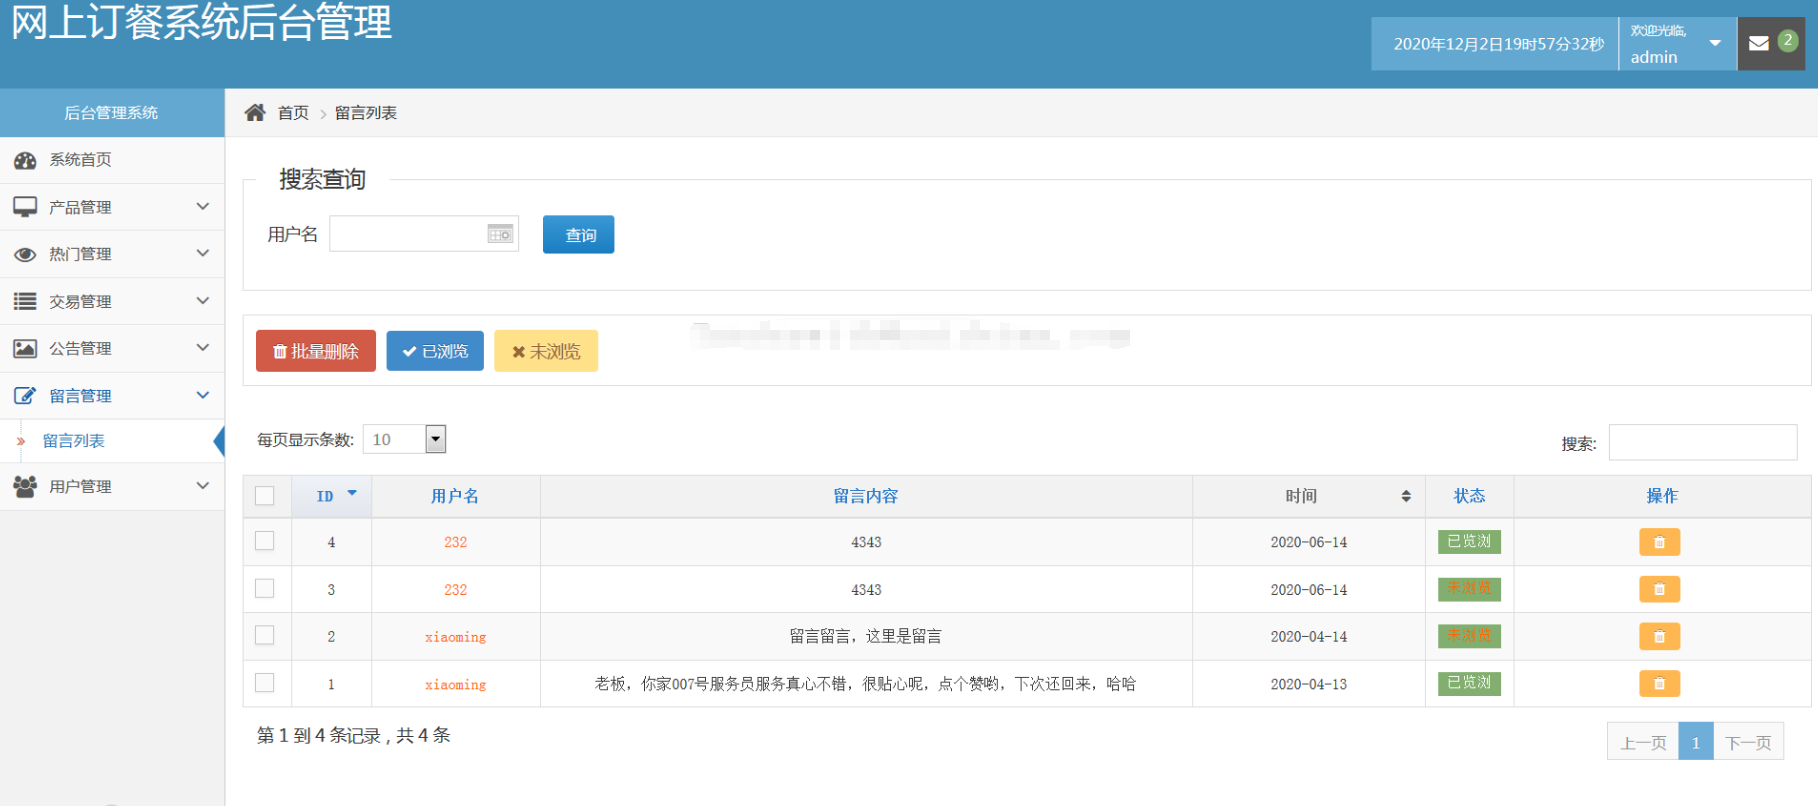Delete message row with ID 1
Viewport: 1818px width, 806px height.
[x=1659, y=684]
